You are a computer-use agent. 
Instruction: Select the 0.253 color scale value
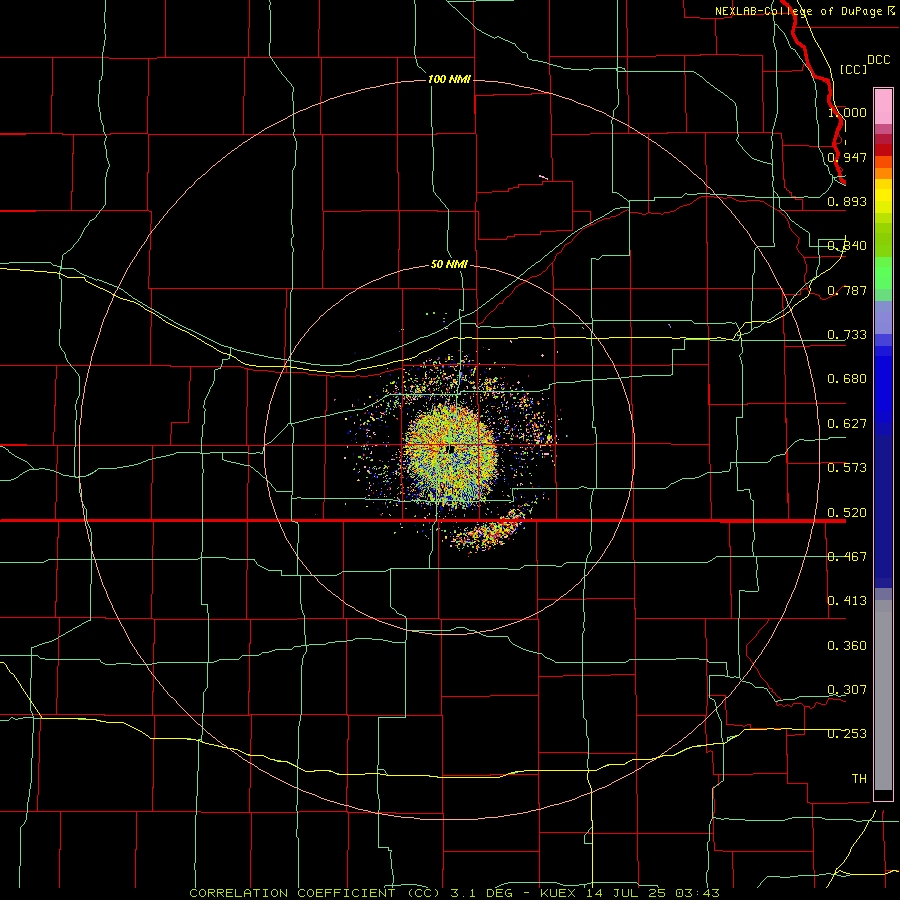[x=847, y=734]
